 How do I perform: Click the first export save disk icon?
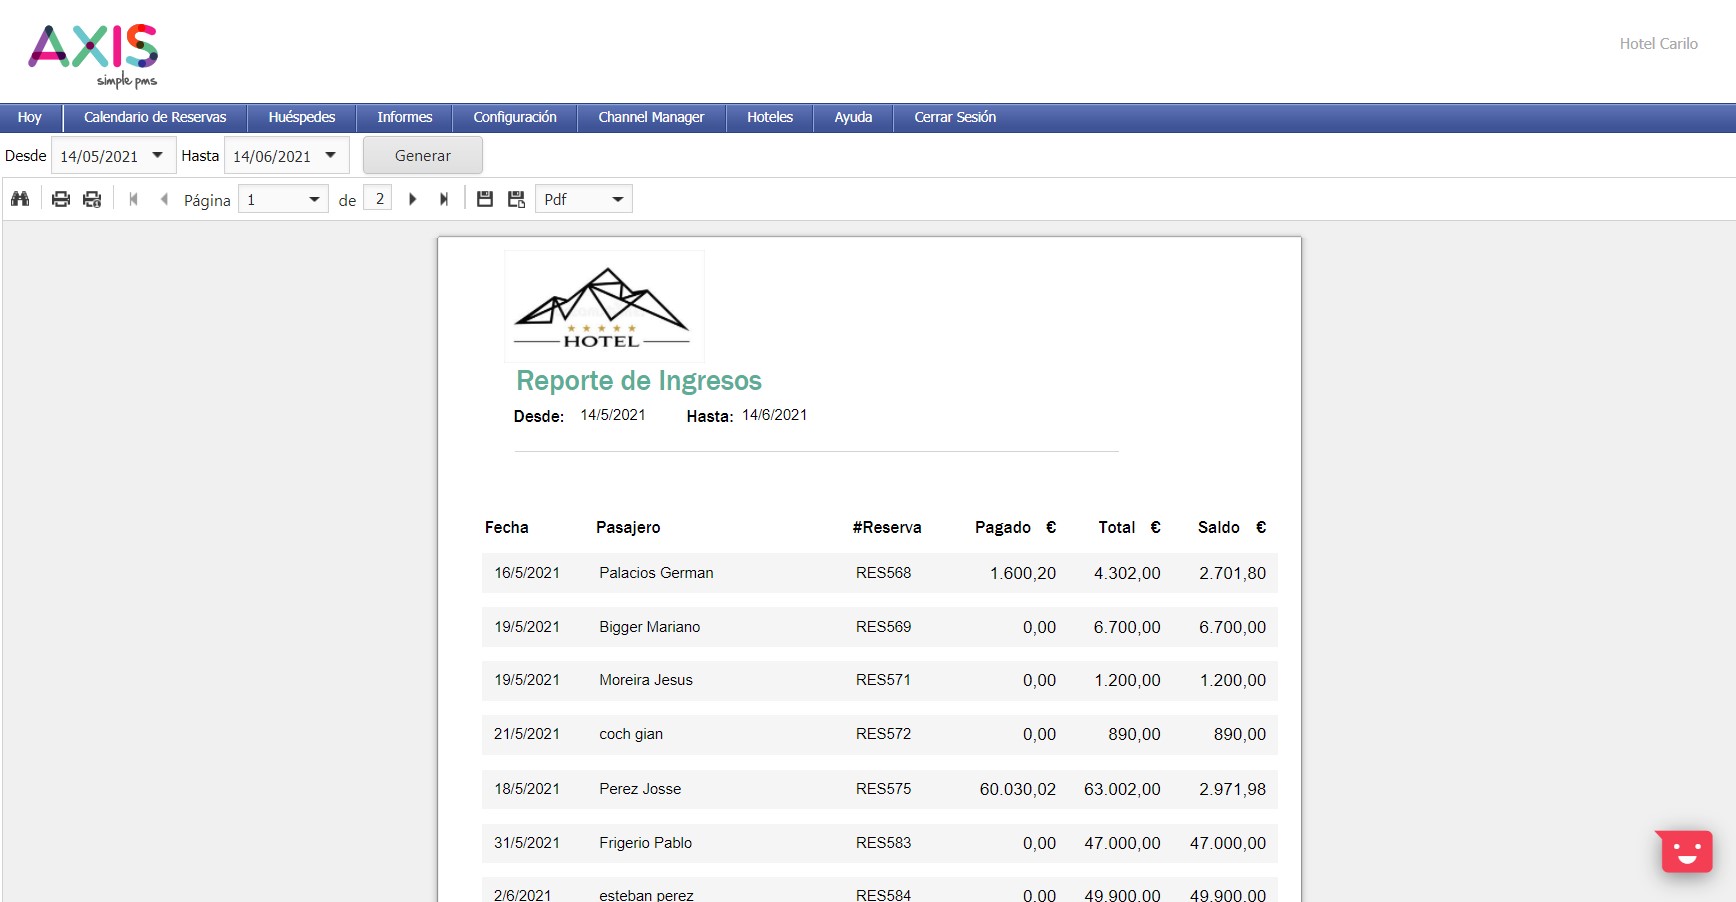point(485,199)
